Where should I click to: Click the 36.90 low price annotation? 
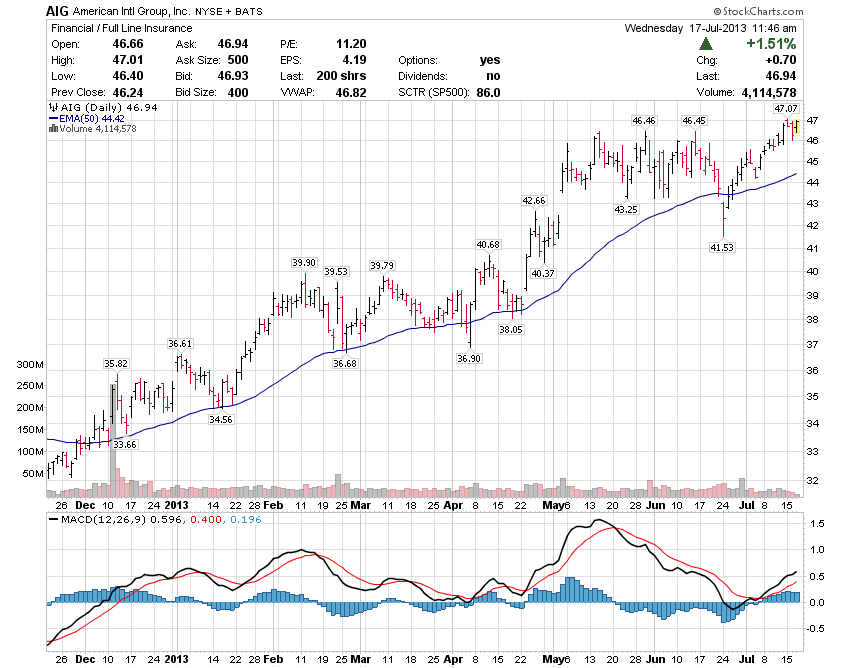tap(468, 358)
